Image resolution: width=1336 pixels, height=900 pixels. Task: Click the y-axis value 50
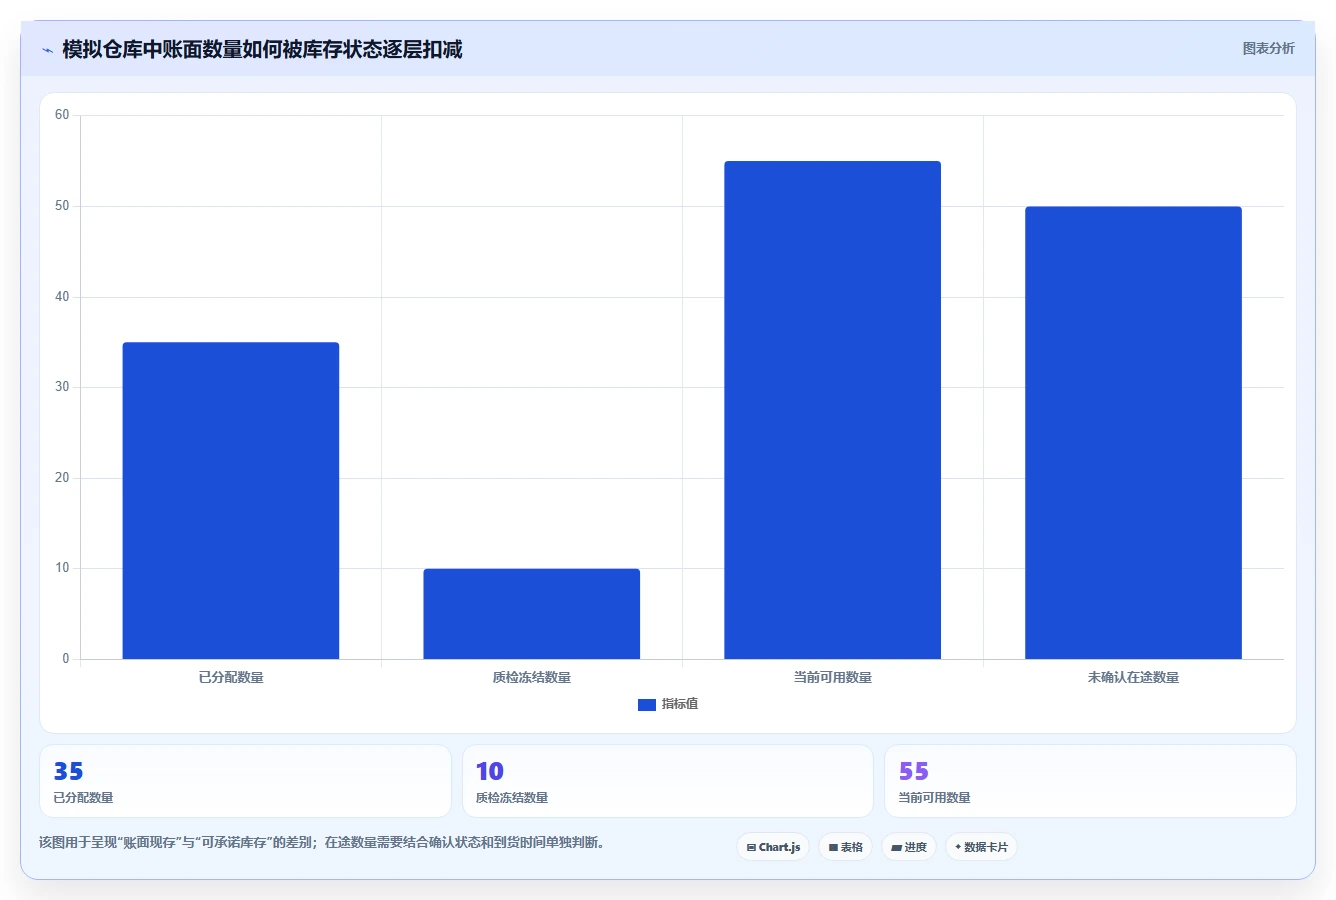(x=62, y=206)
